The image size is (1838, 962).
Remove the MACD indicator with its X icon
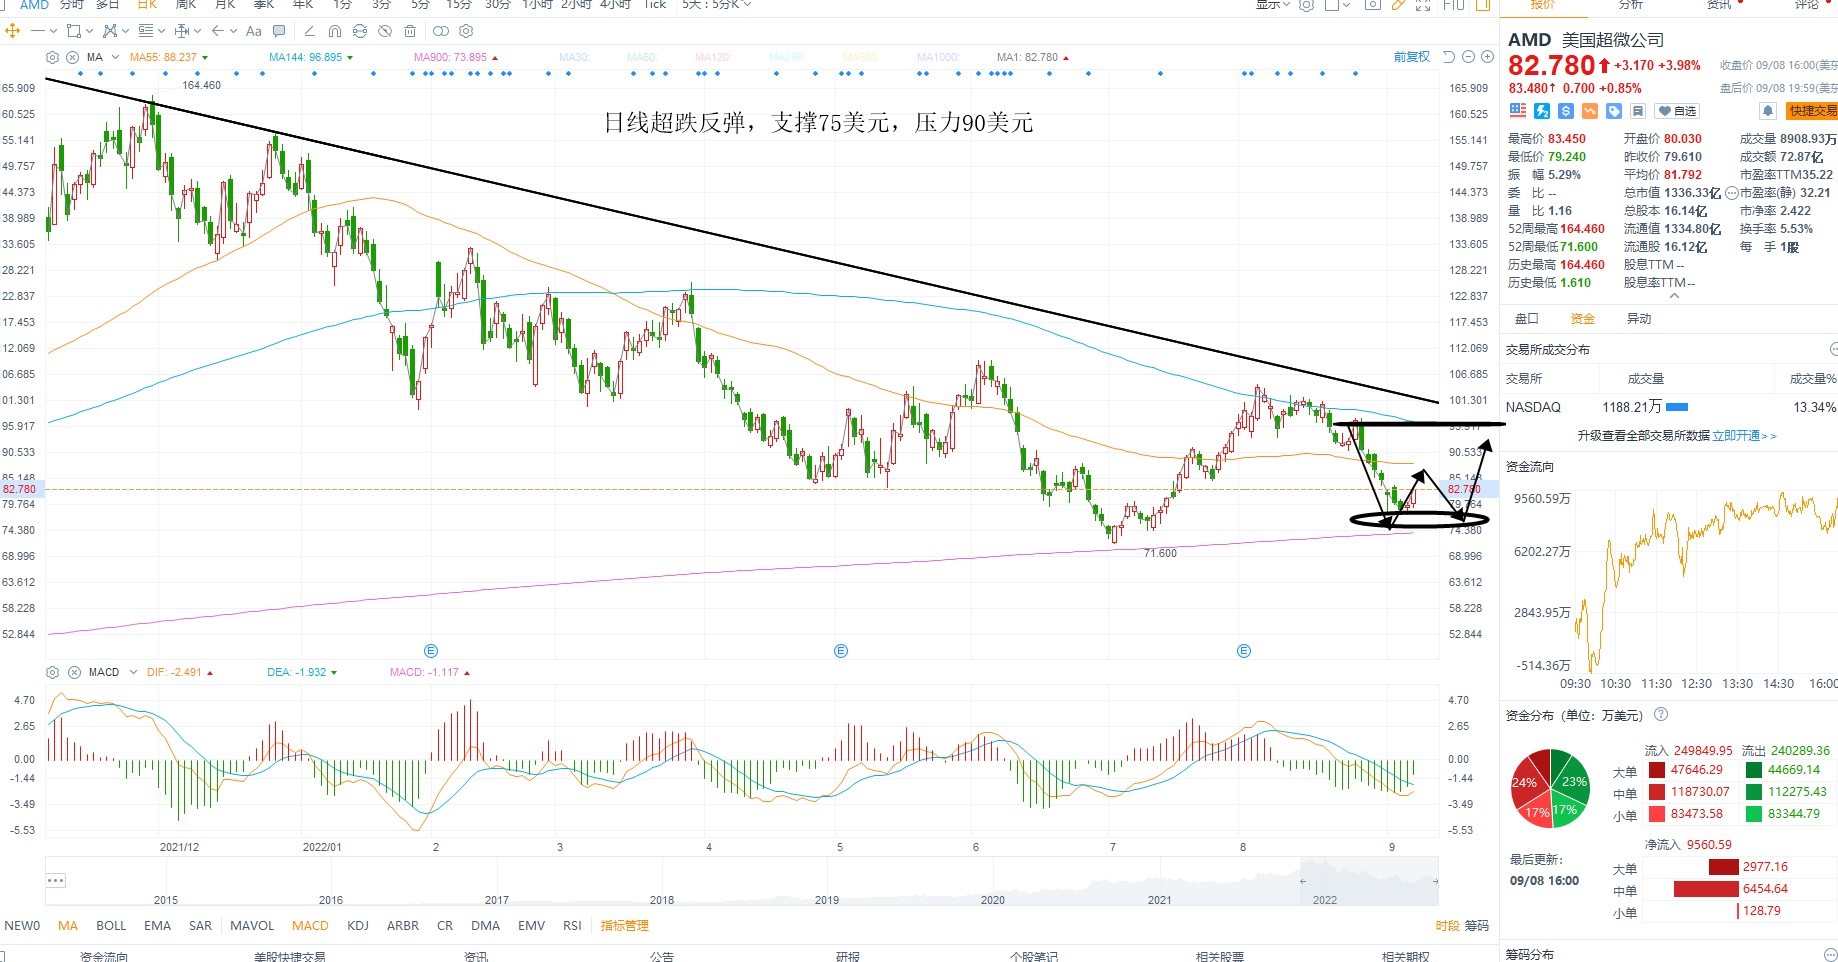point(74,672)
